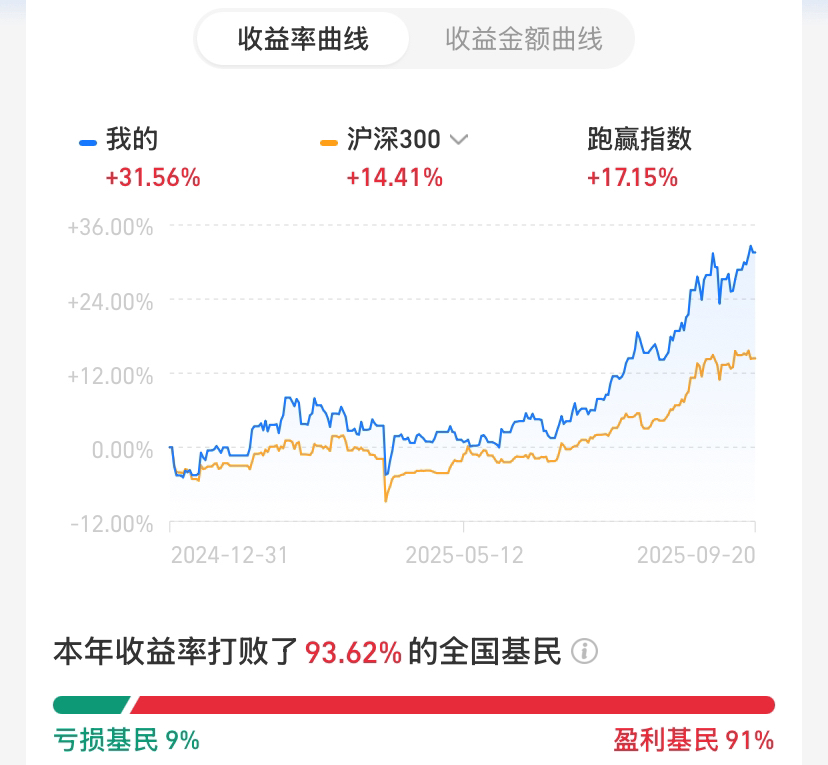The width and height of the screenshot is (828, 765).
Task: Switch to the 收益金额曲线 tab
Action: [x=523, y=39]
